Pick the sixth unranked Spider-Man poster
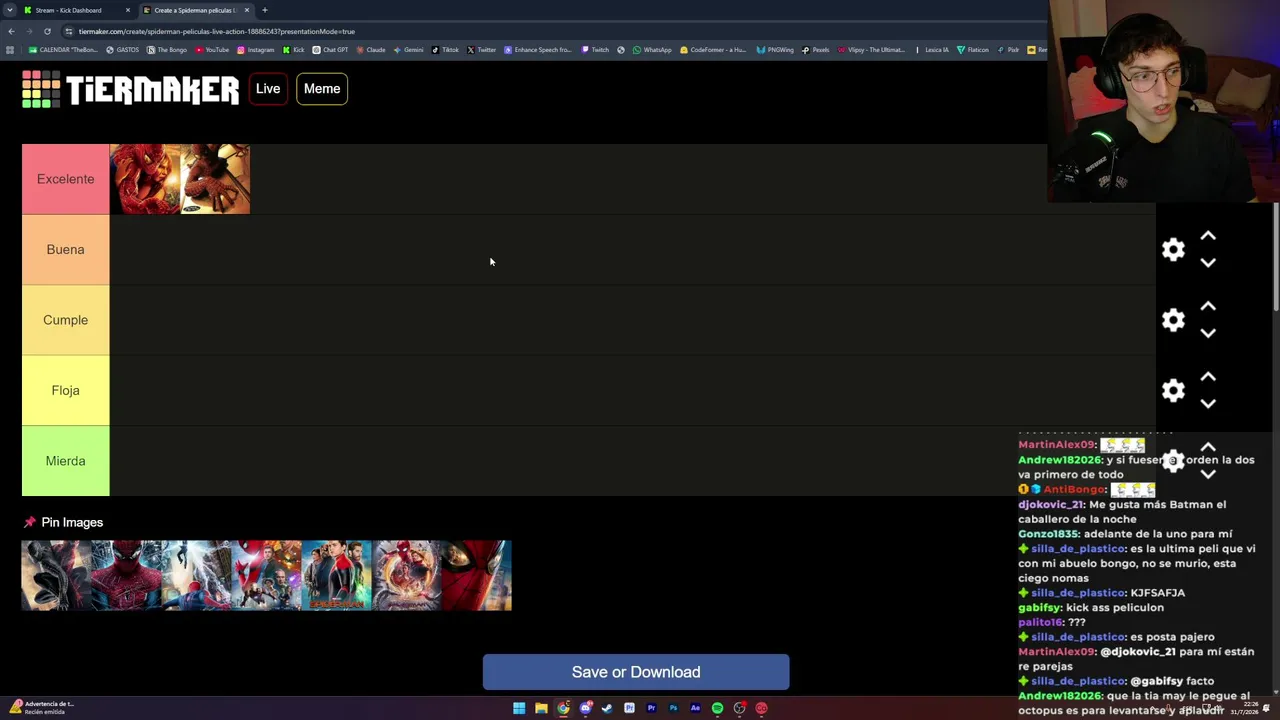The height and width of the screenshot is (720, 1280). [407, 575]
